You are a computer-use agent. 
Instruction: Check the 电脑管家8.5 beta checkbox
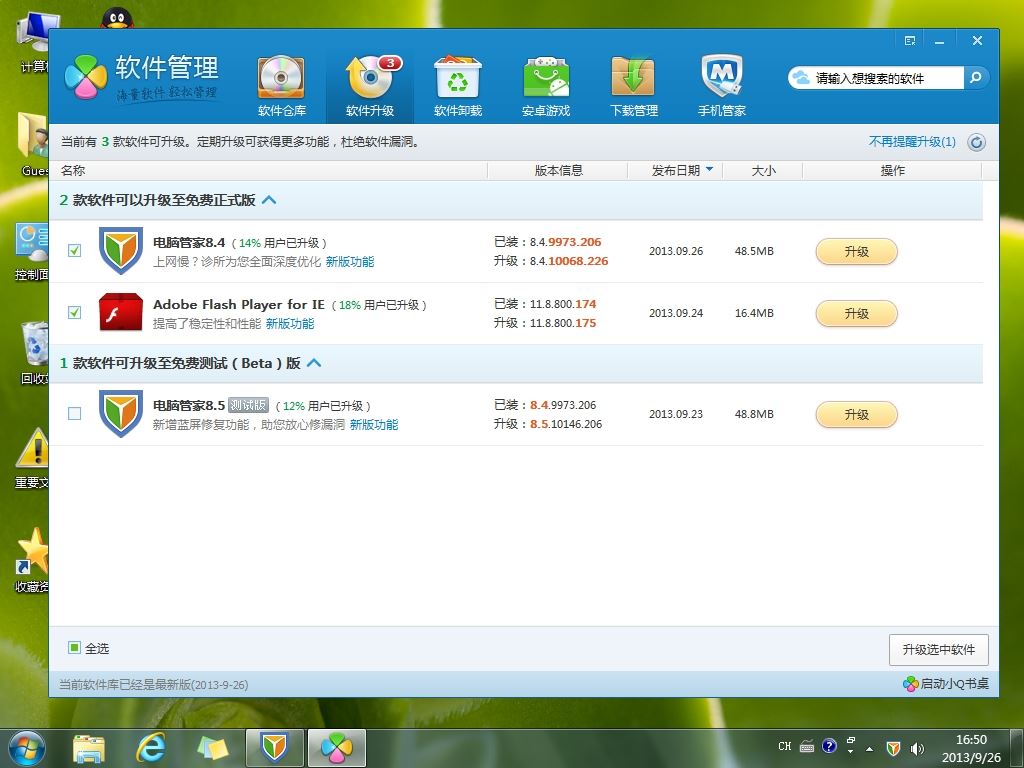click(x=74, y=413)
